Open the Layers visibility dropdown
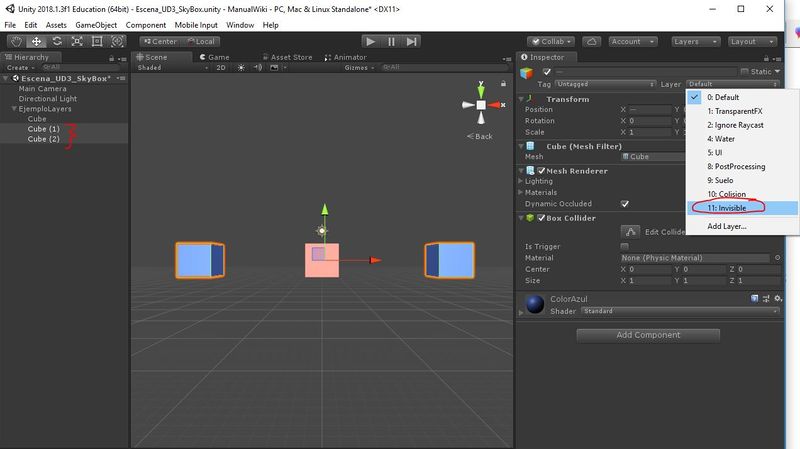Screen dimensions: 800x449 point(696,41)
